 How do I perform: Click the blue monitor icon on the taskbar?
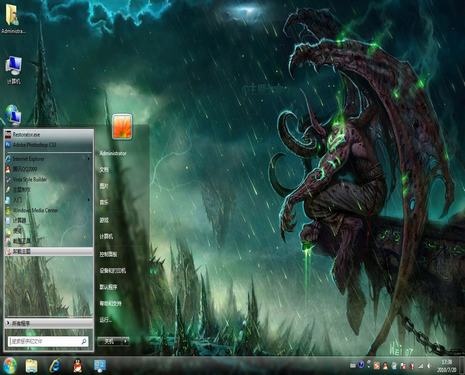100,366
